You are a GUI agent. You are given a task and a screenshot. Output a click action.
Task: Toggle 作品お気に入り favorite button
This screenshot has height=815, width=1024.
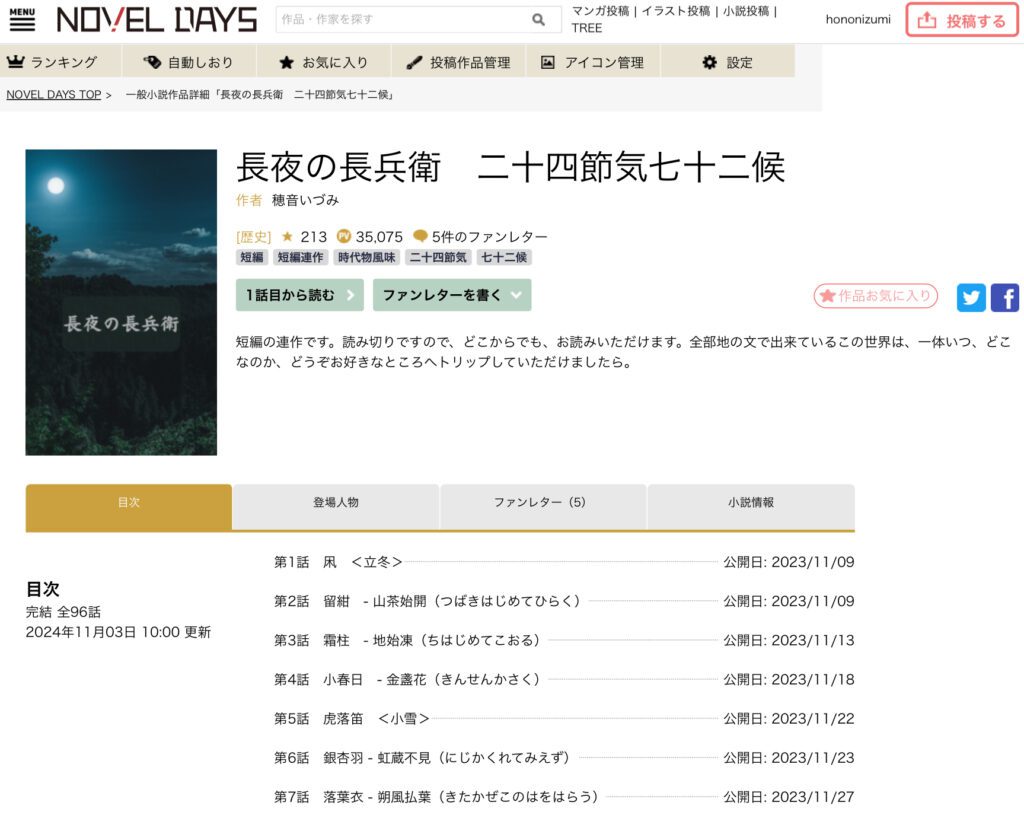click(875, 296)
